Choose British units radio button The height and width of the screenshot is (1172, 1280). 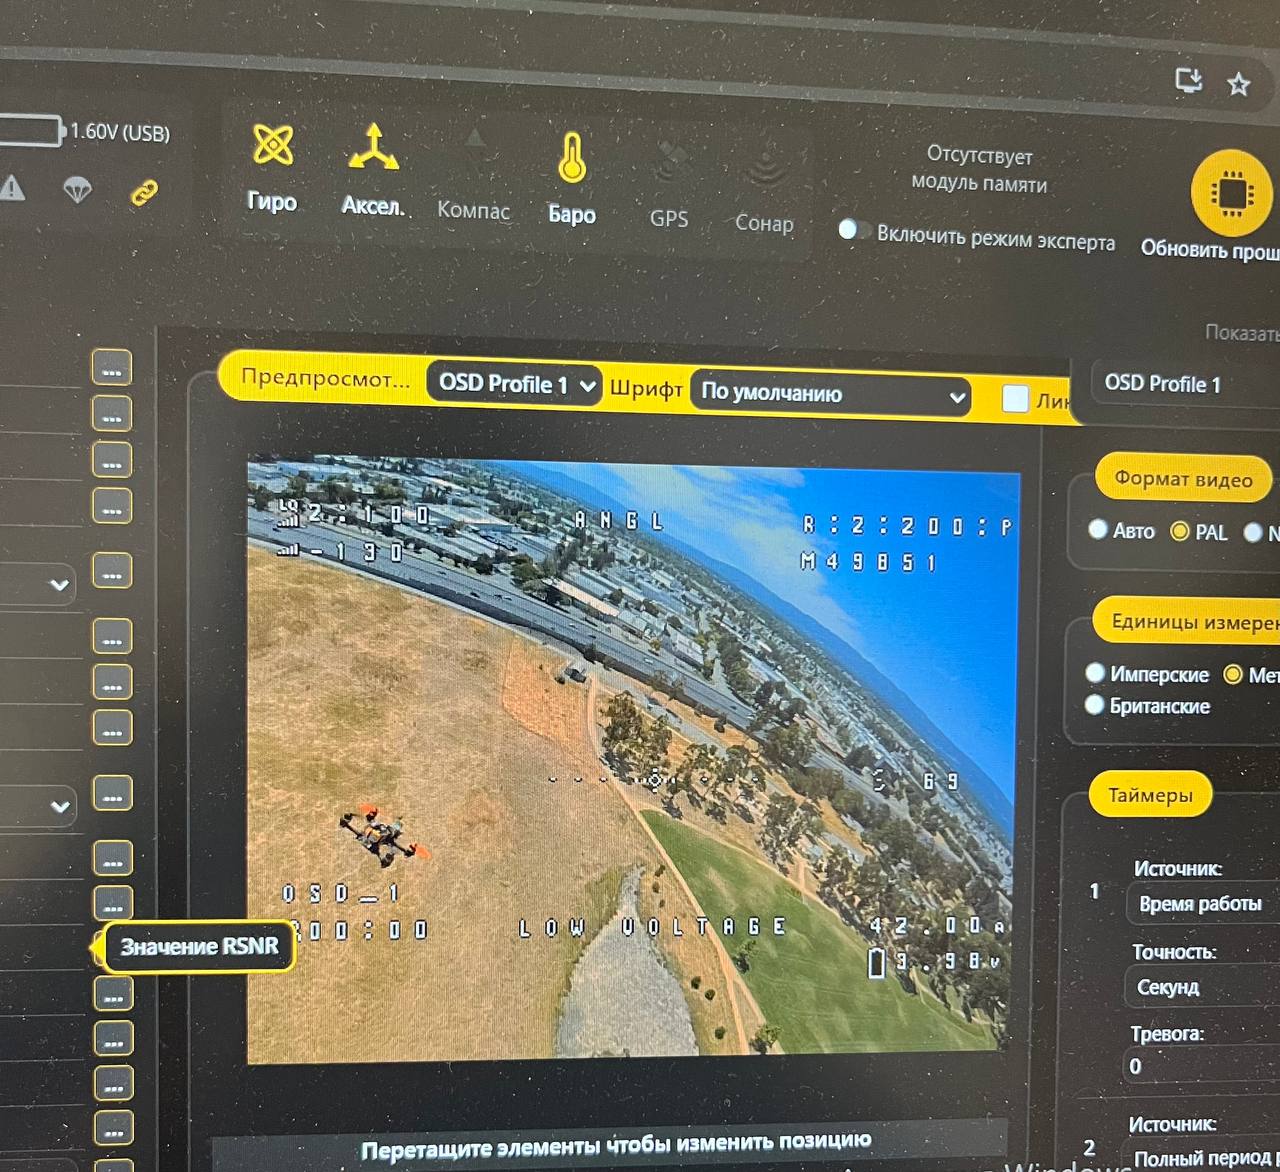1095,705
